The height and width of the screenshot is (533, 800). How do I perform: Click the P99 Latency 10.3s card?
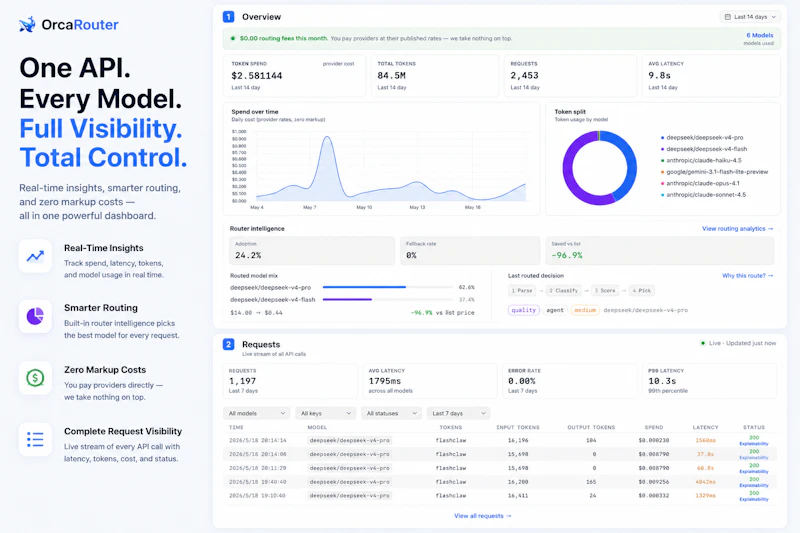(710, 380)
